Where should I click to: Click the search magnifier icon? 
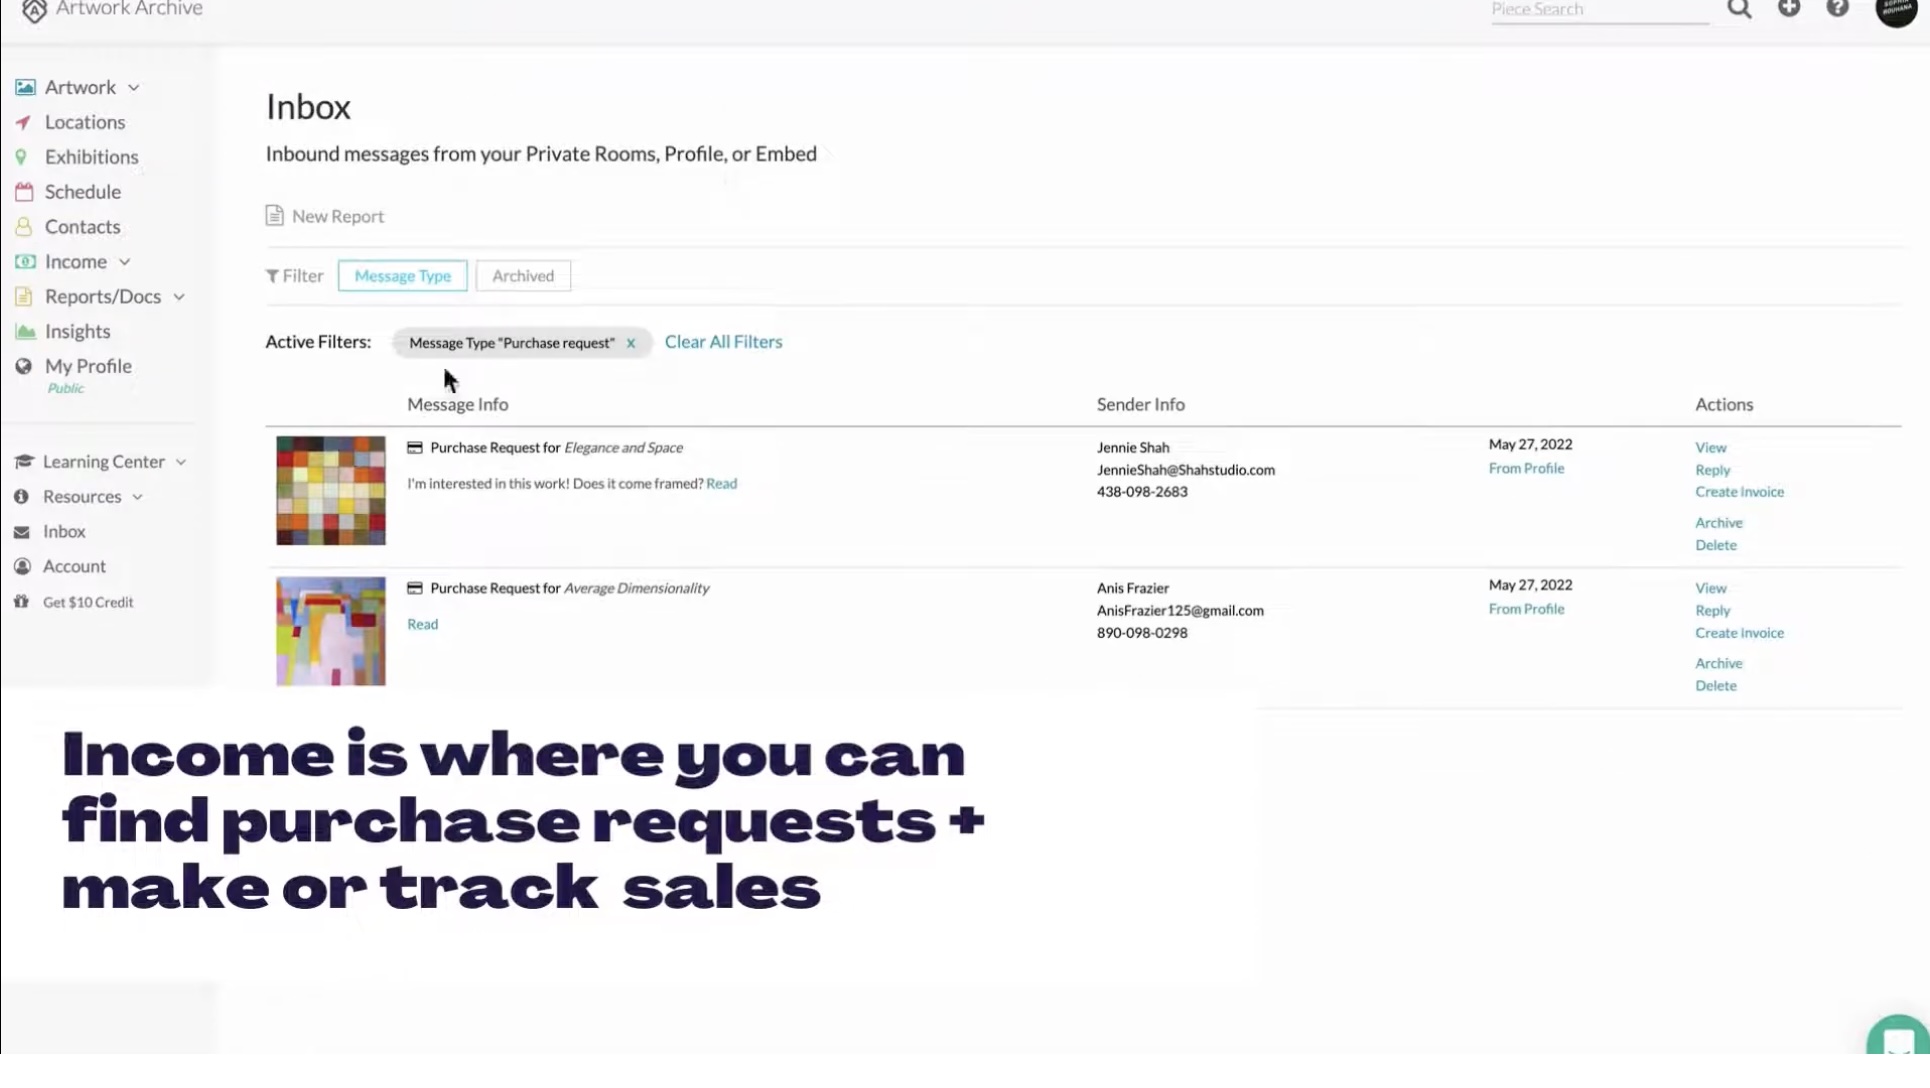pos(1739,9)
